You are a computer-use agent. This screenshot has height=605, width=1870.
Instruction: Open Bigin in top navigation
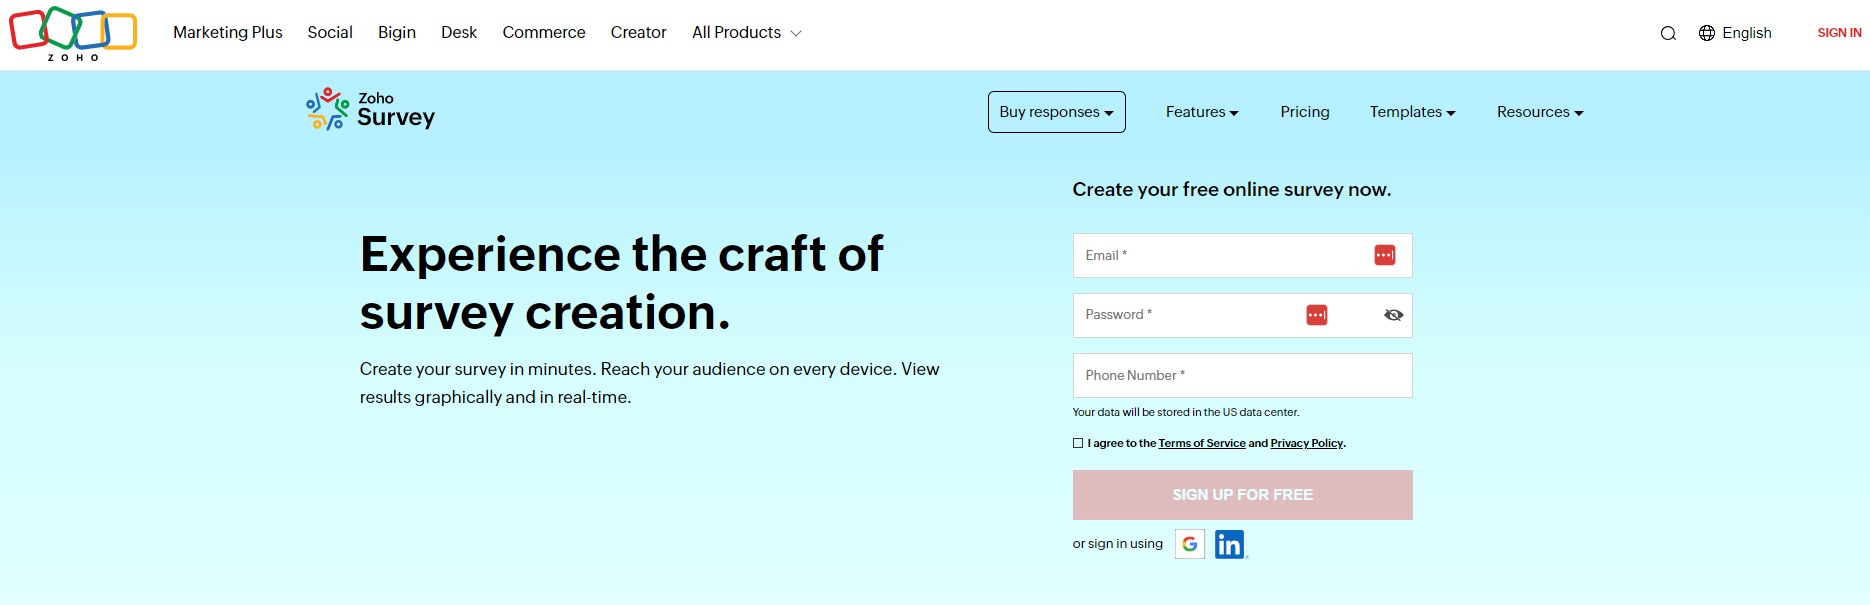[x=397, y=33]
